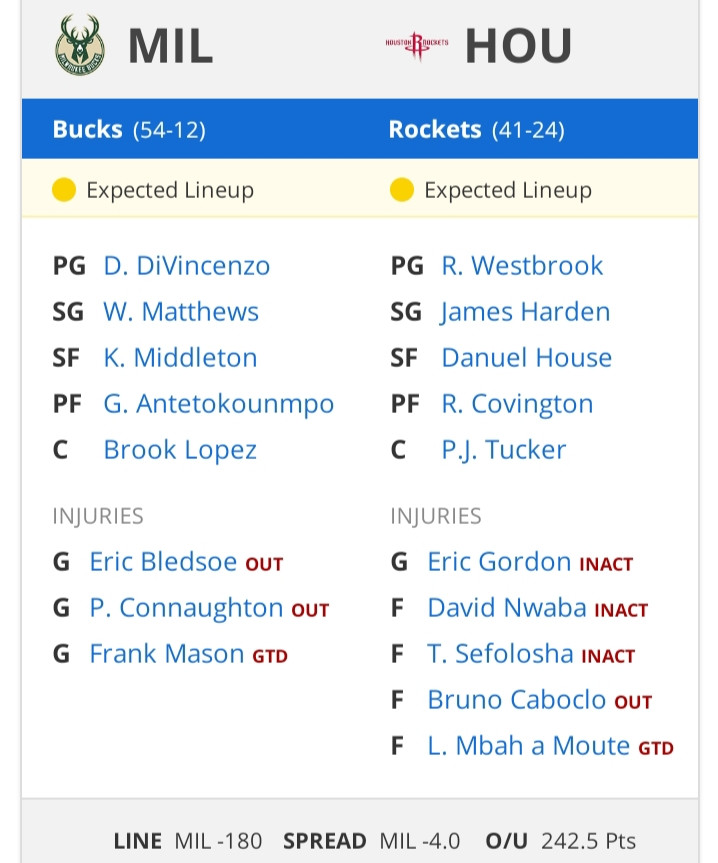This screenshot has width=718, height=863.
Task: Open P.J. Tucker player link
Action: (503, 450)
